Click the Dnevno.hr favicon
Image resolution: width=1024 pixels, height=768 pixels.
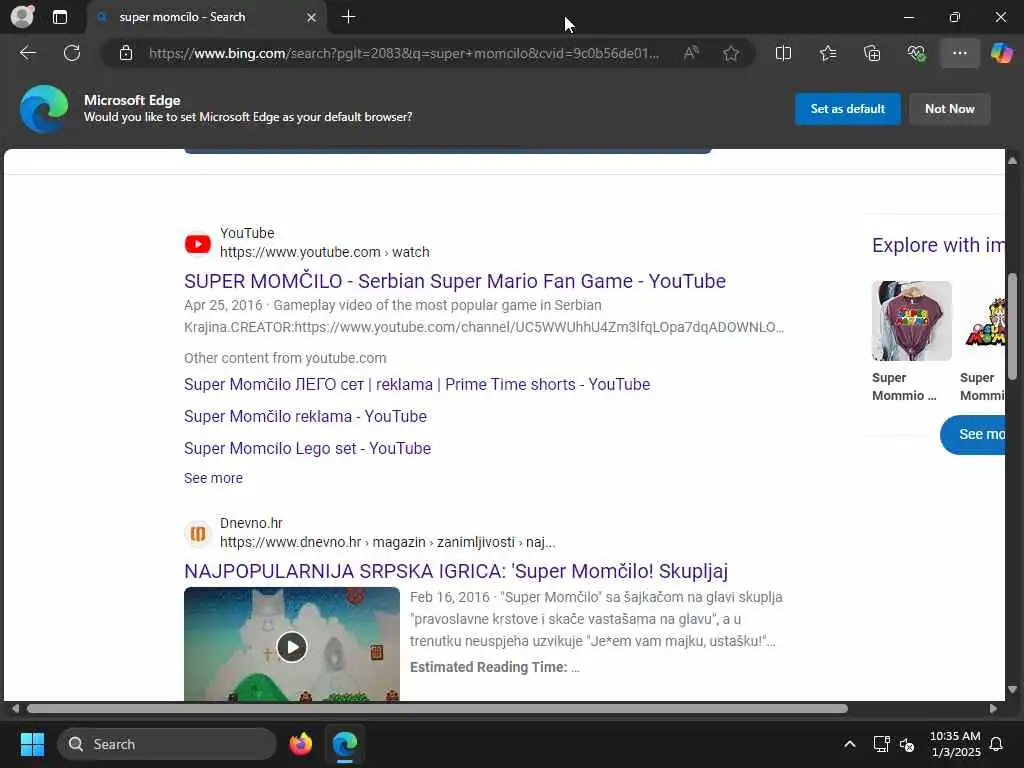click(x=197, y=534)
